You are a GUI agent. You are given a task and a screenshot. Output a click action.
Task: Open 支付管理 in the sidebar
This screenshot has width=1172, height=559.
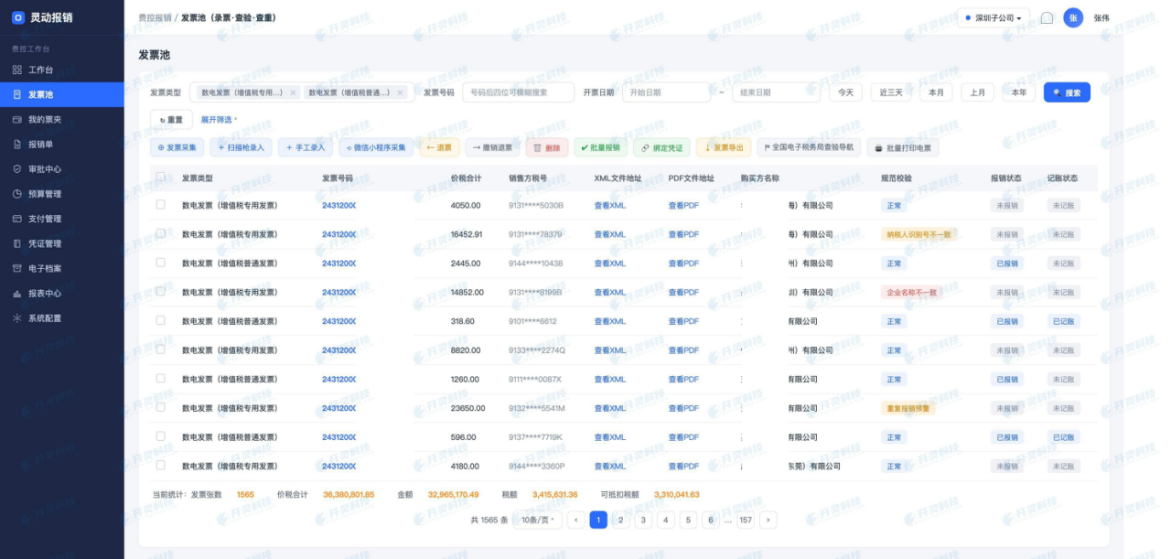(62, 219)
